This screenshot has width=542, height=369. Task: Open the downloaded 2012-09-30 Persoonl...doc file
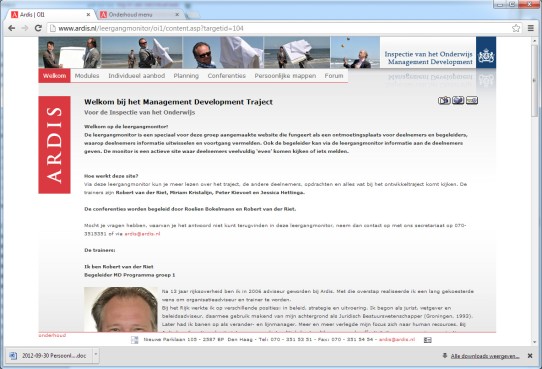[x=49, y=356]
